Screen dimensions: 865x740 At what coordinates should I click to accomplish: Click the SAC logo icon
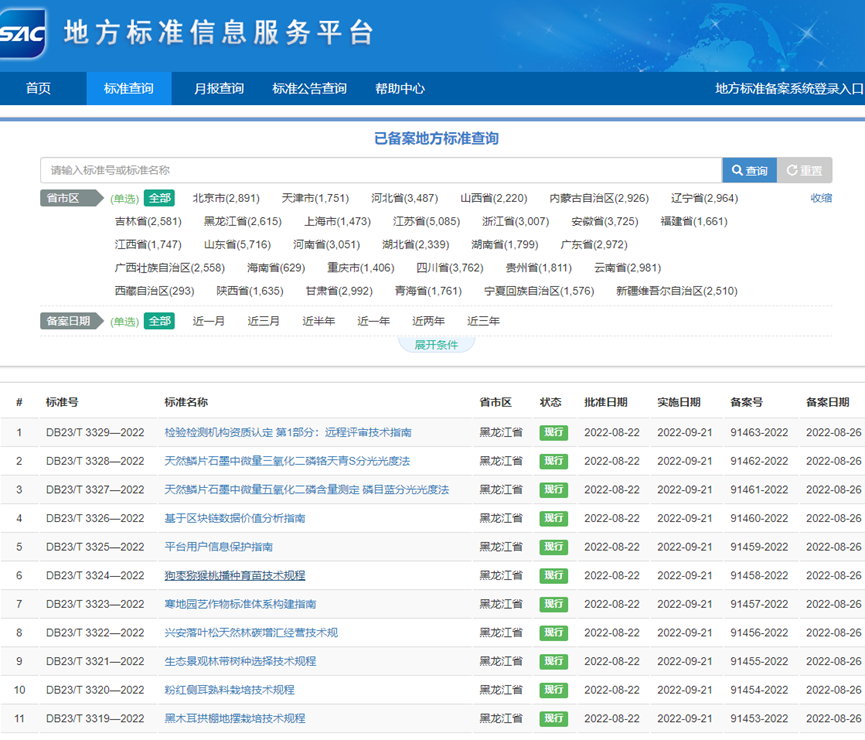(x=23, y=34)
